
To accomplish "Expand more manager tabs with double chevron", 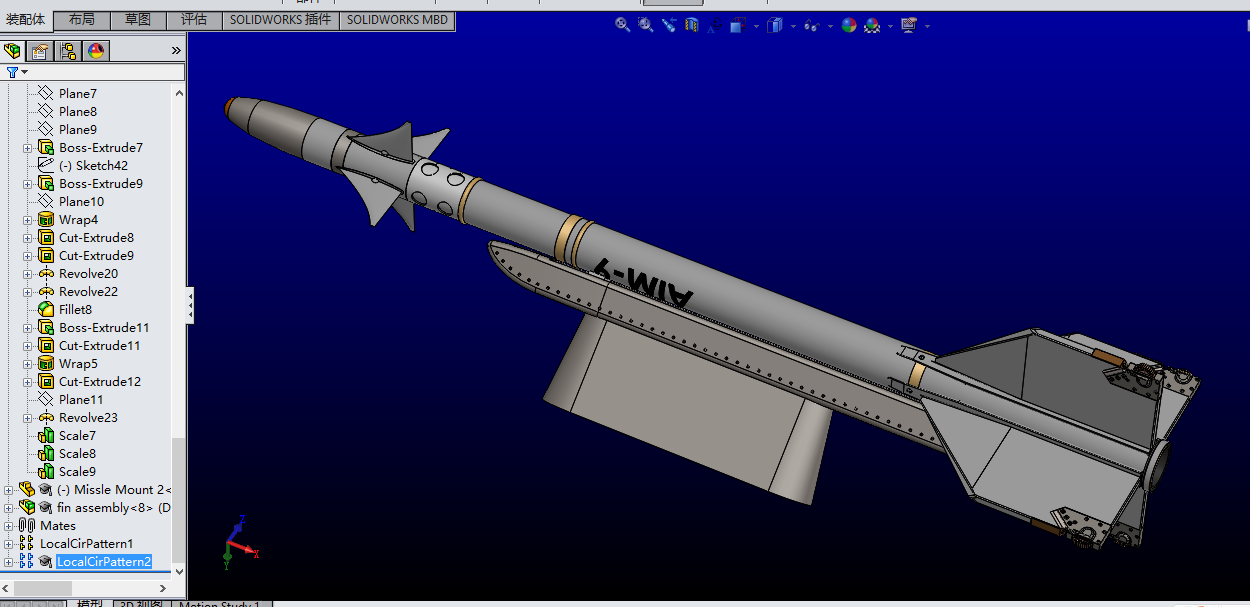I will (x=176, y=50).
